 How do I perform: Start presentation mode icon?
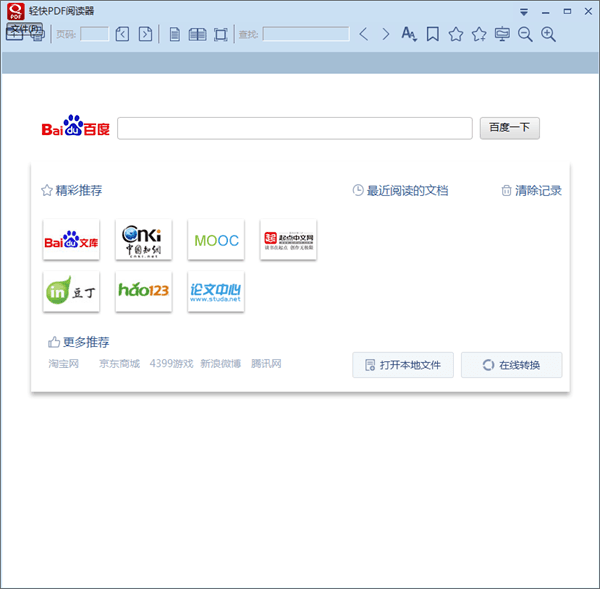(x=502, y=34)
